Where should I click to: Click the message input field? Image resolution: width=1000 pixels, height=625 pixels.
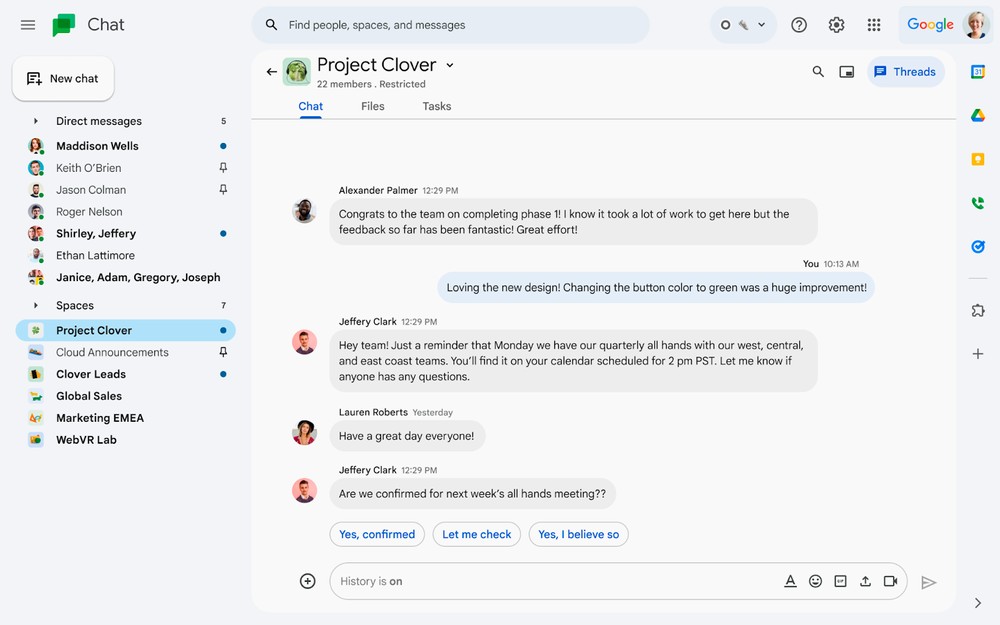pos(550,581)
